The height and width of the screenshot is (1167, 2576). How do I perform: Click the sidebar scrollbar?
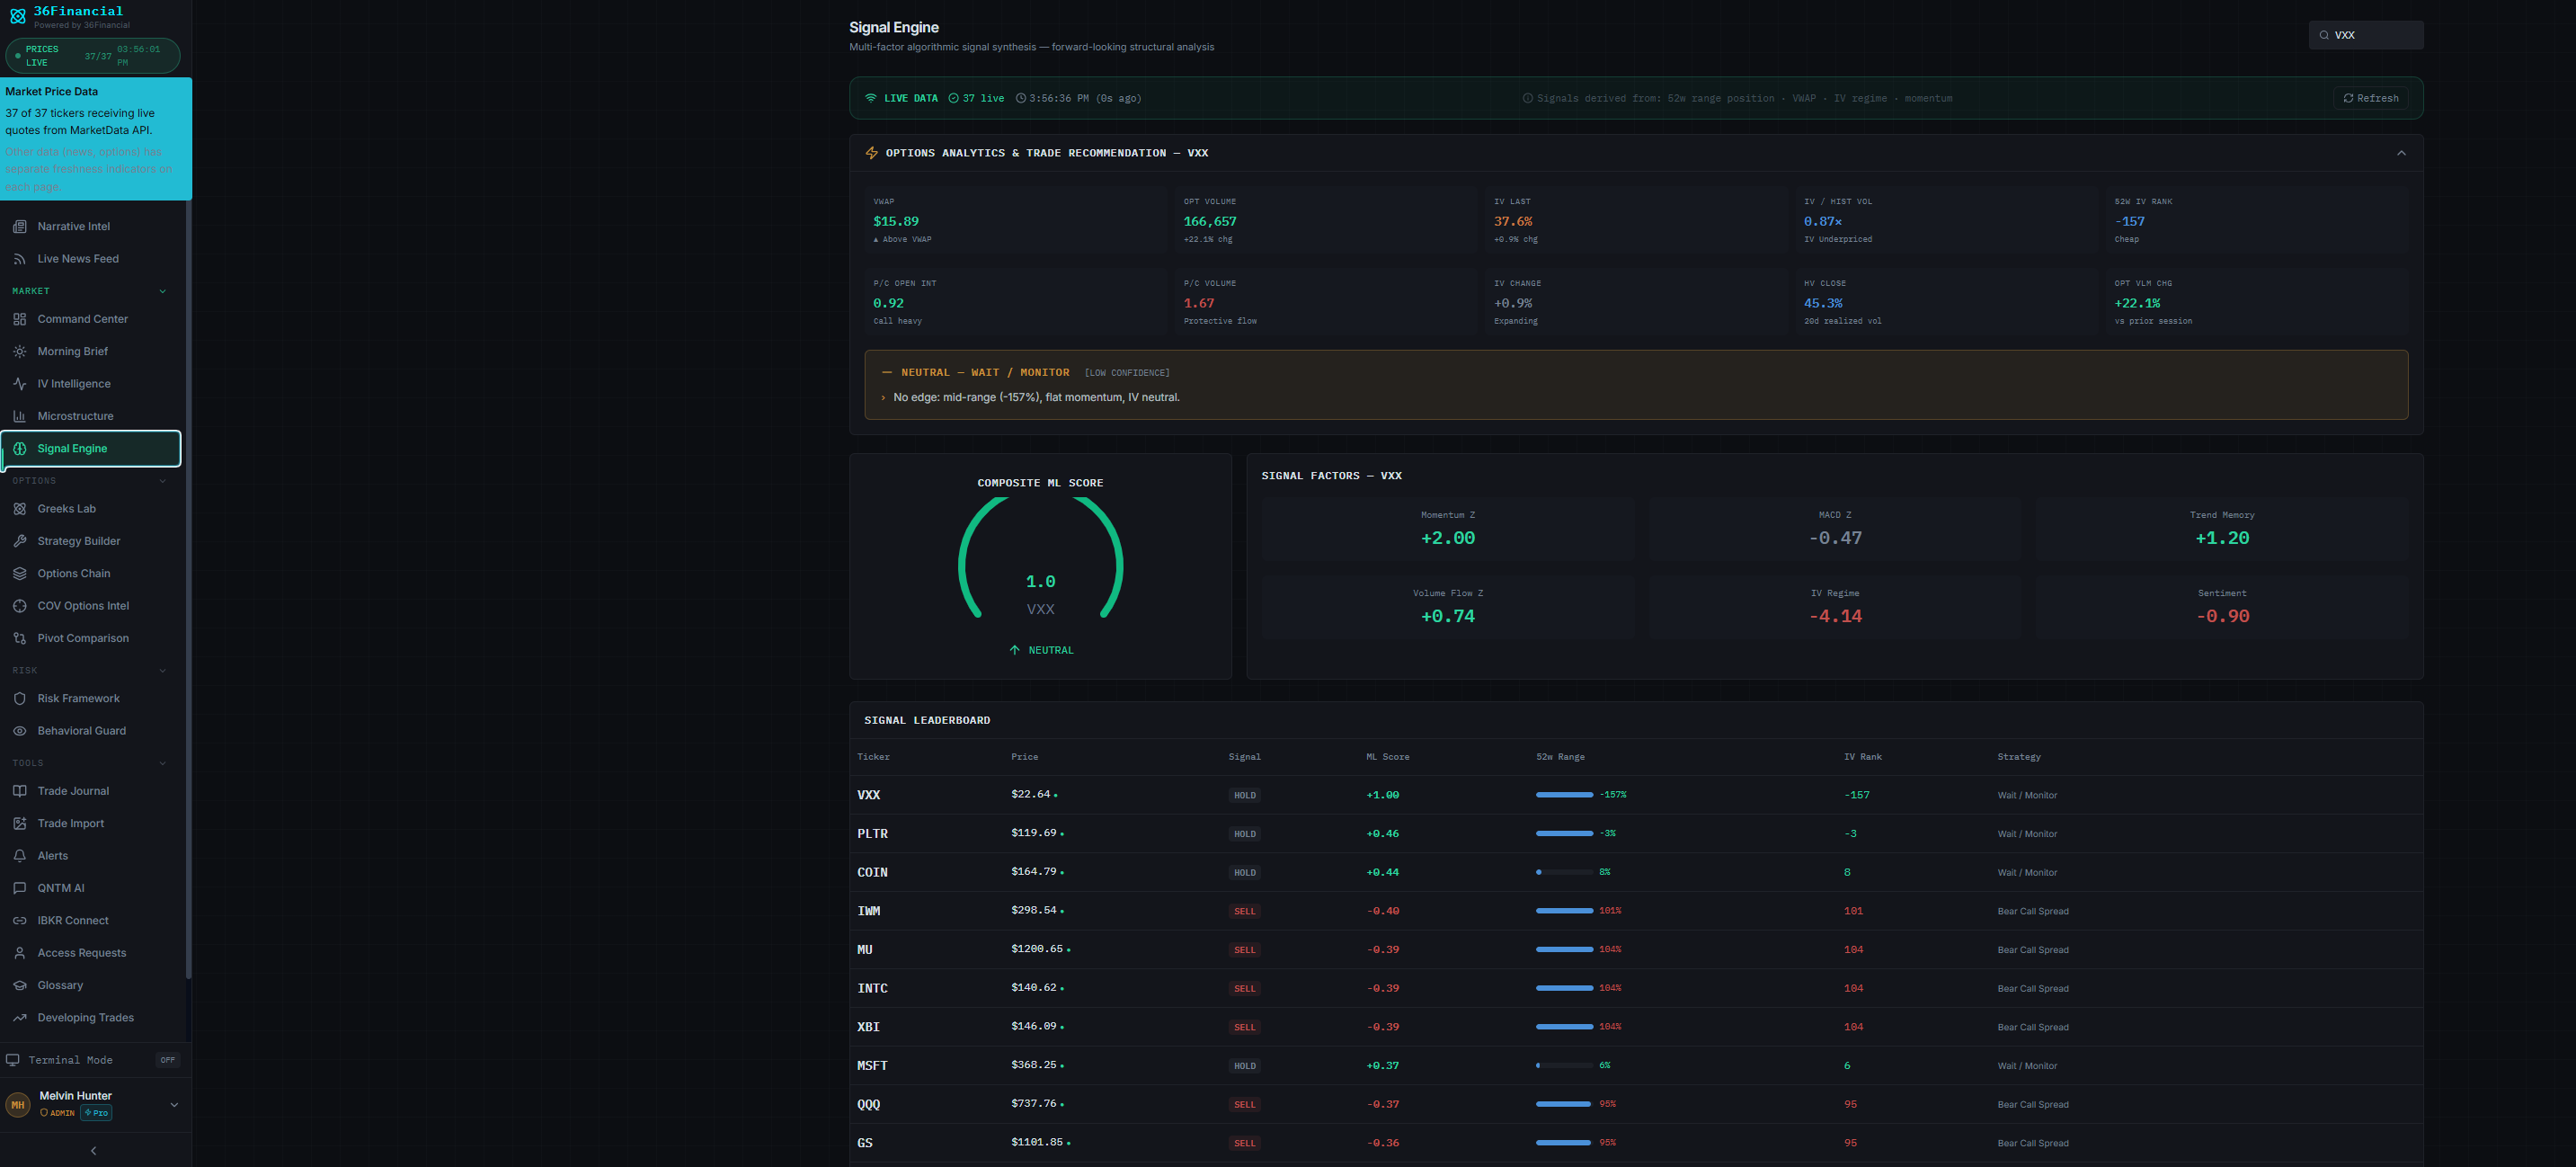pos(188,590)
